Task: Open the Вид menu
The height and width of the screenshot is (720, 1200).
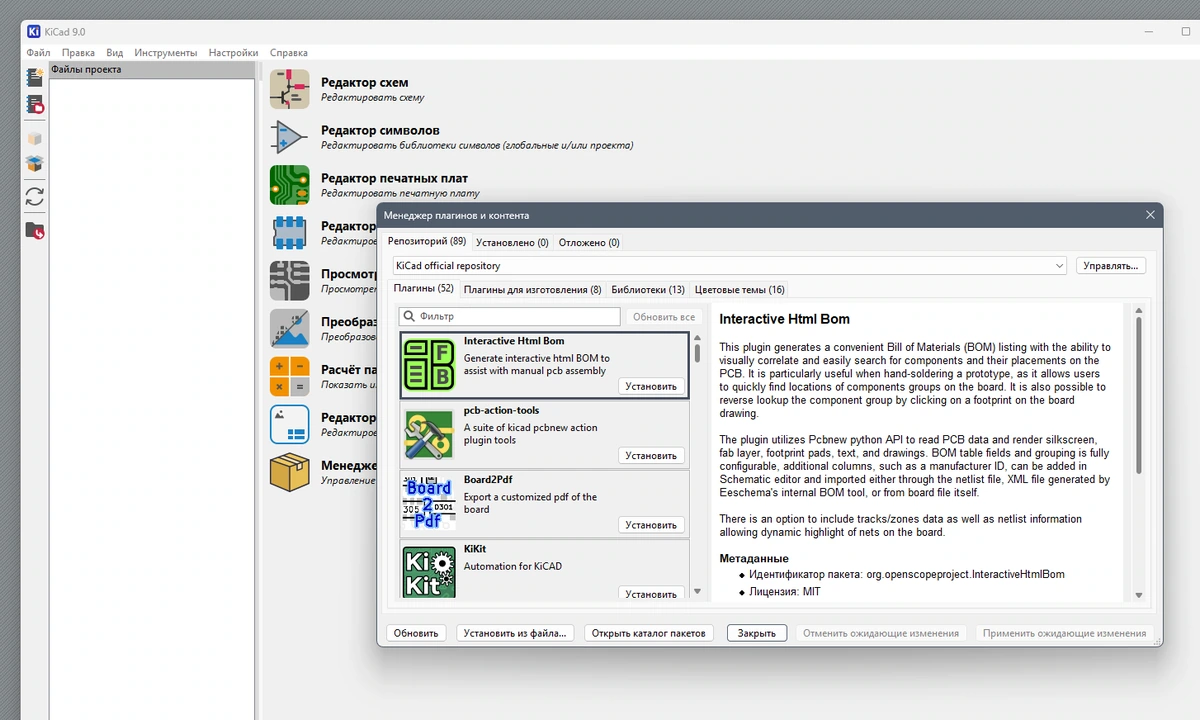Action: pyautogui.click(x=115, y=53)
